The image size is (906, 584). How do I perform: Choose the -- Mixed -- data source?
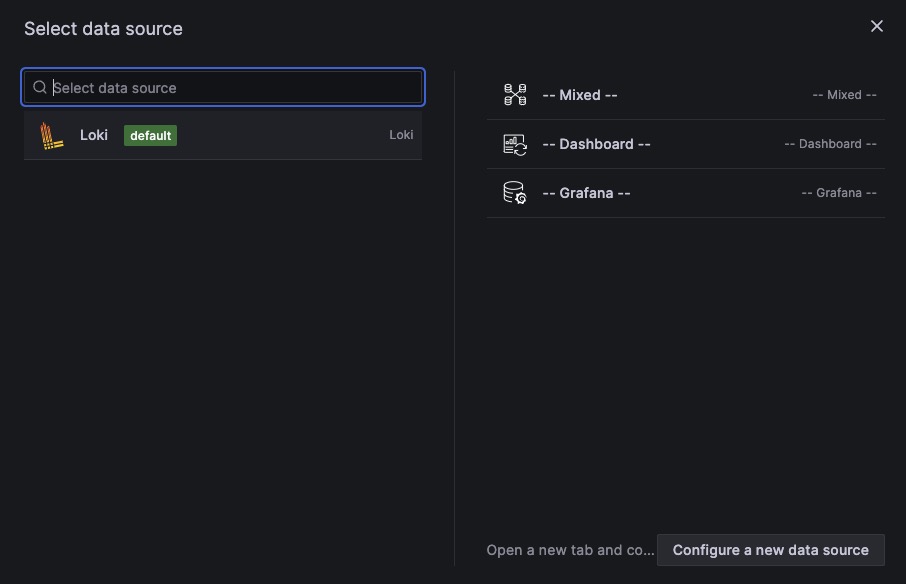tap(686, 94)
